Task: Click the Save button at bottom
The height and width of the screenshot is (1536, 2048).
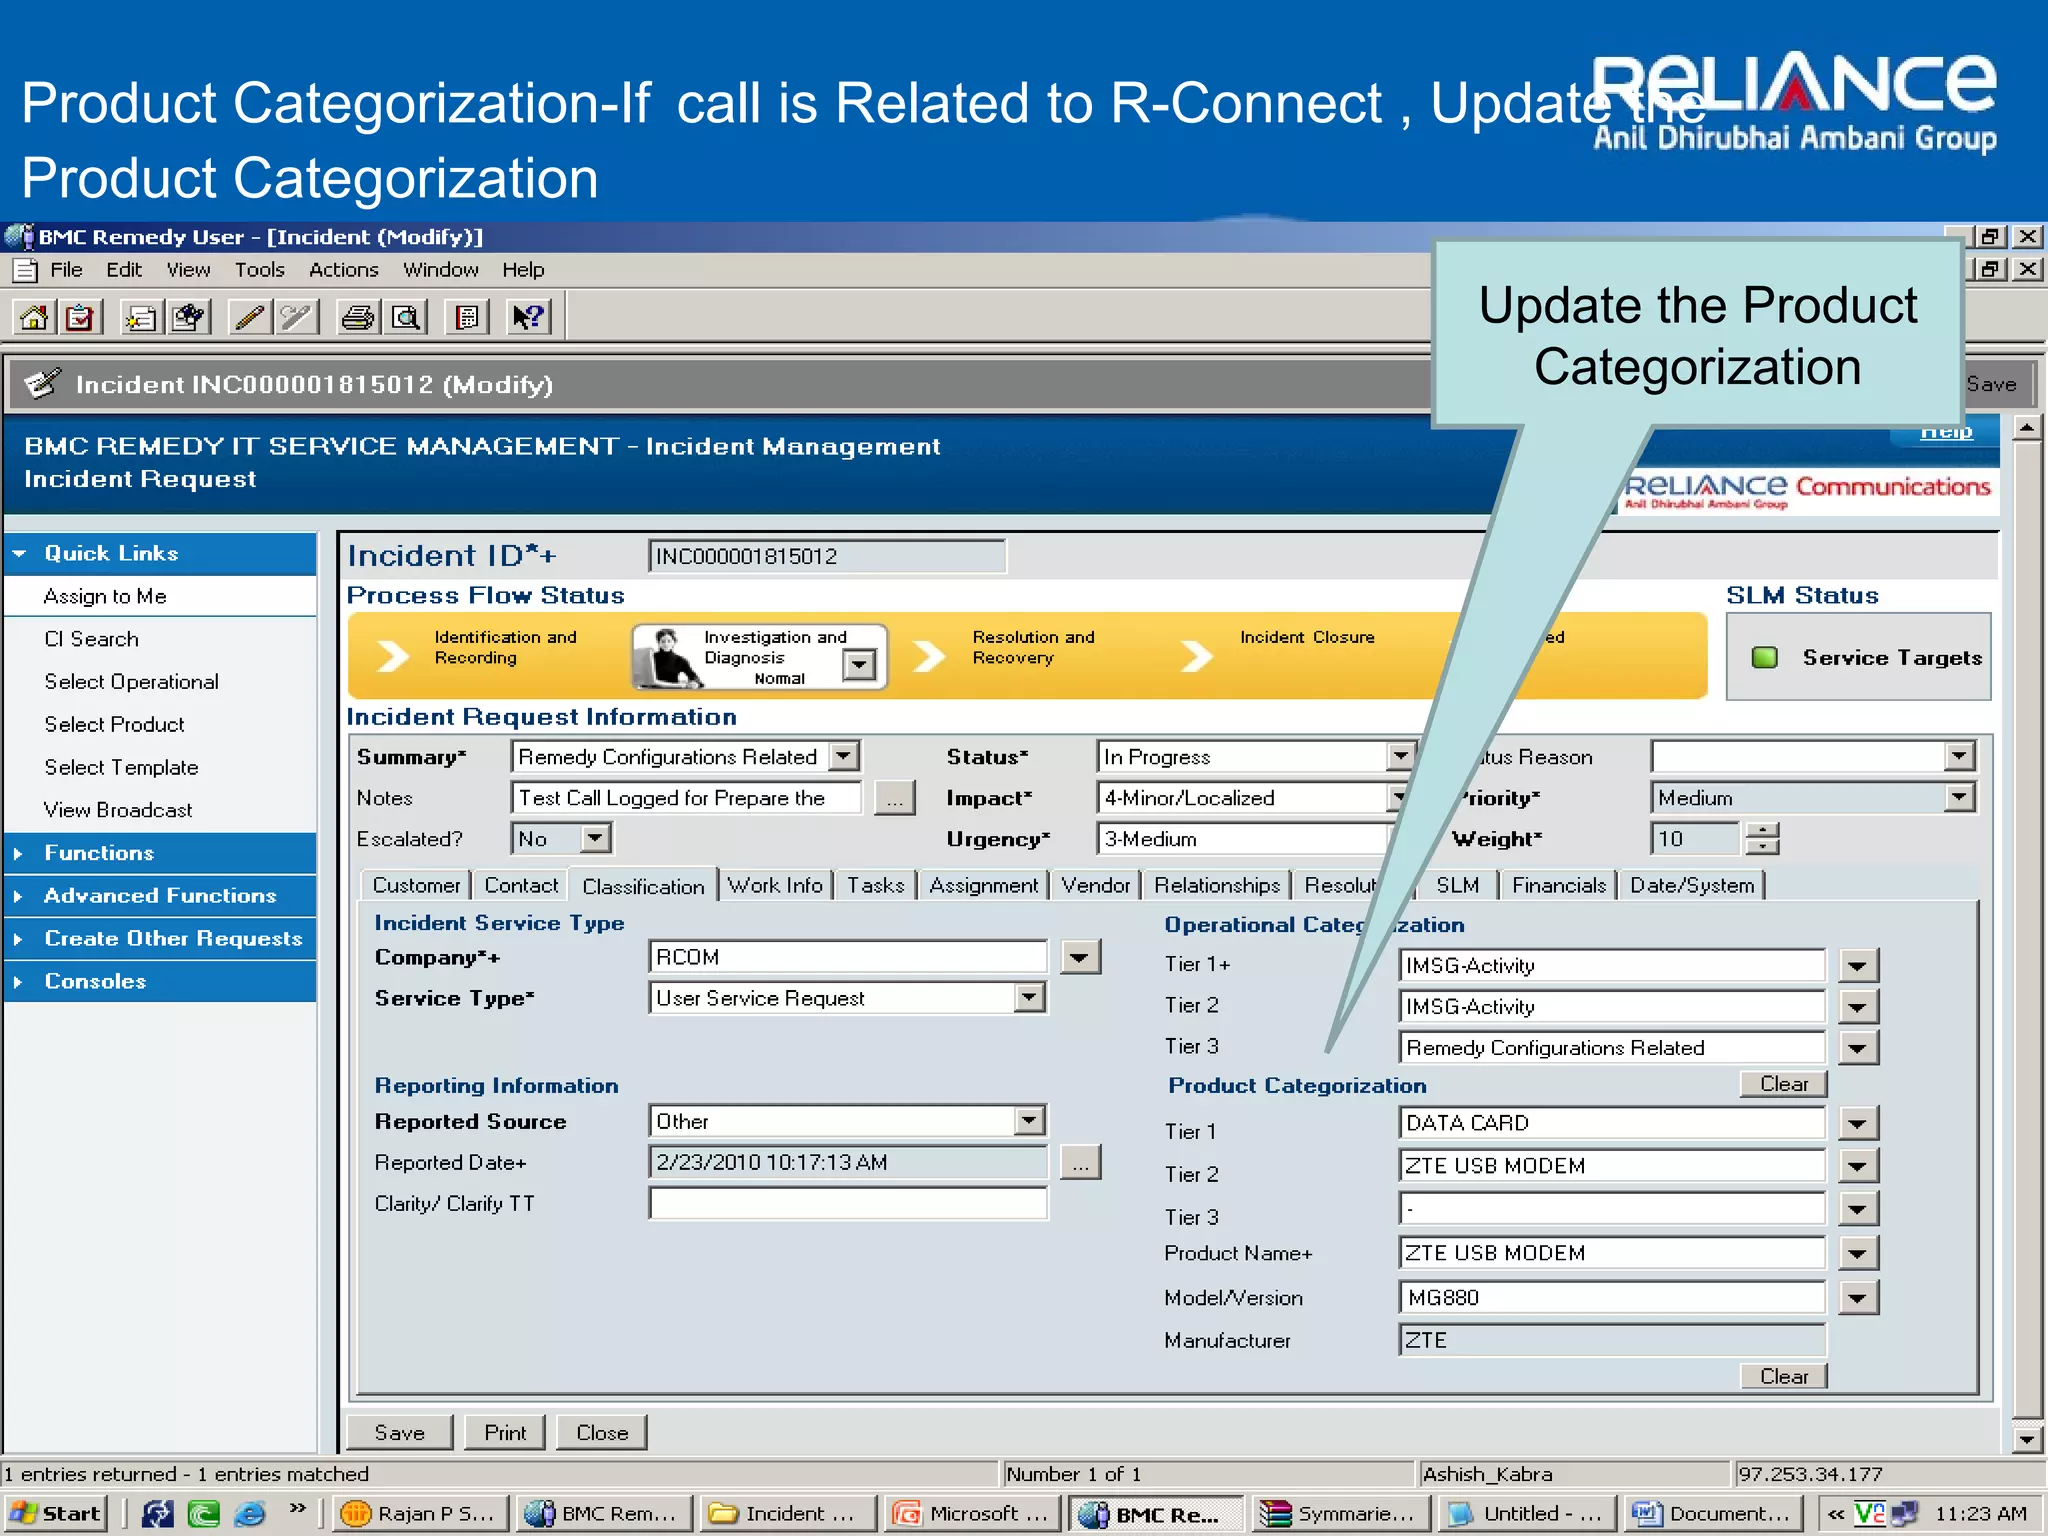Action: click(399, 1432)
